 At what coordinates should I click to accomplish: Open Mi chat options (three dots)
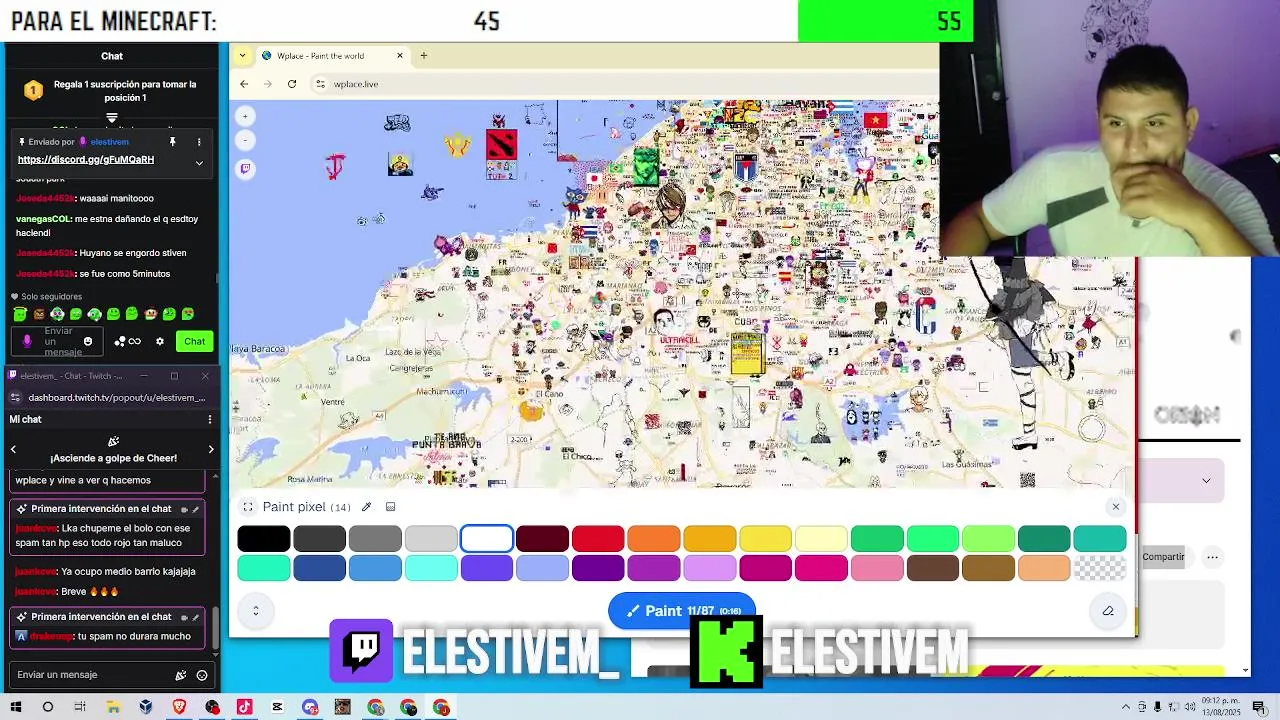pos(209,419)
